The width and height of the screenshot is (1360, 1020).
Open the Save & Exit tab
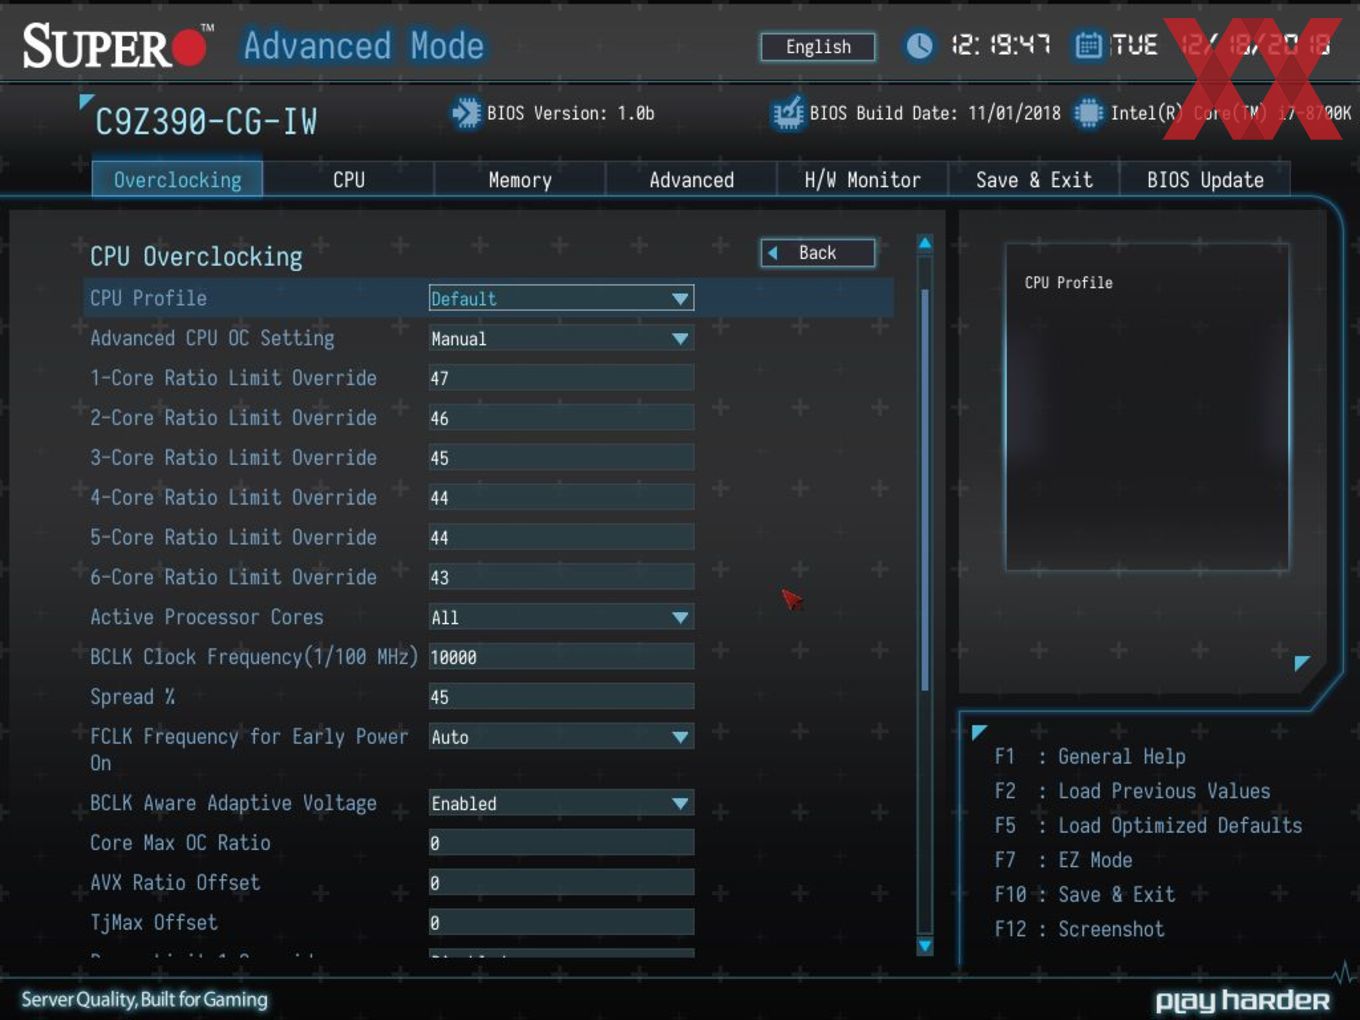point(1034,180)
